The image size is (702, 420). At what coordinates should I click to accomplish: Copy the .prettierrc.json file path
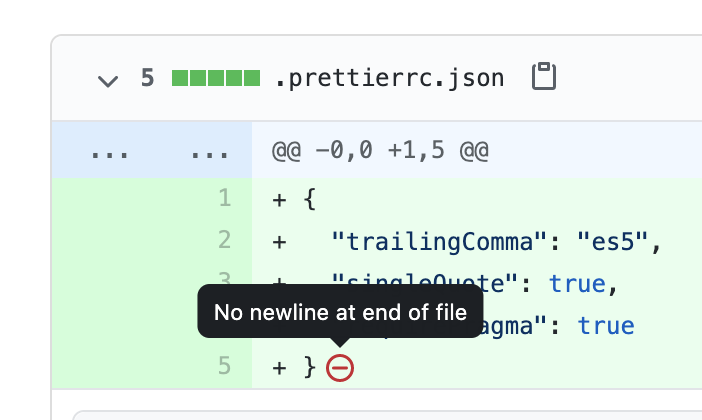[x=544, y=77]
